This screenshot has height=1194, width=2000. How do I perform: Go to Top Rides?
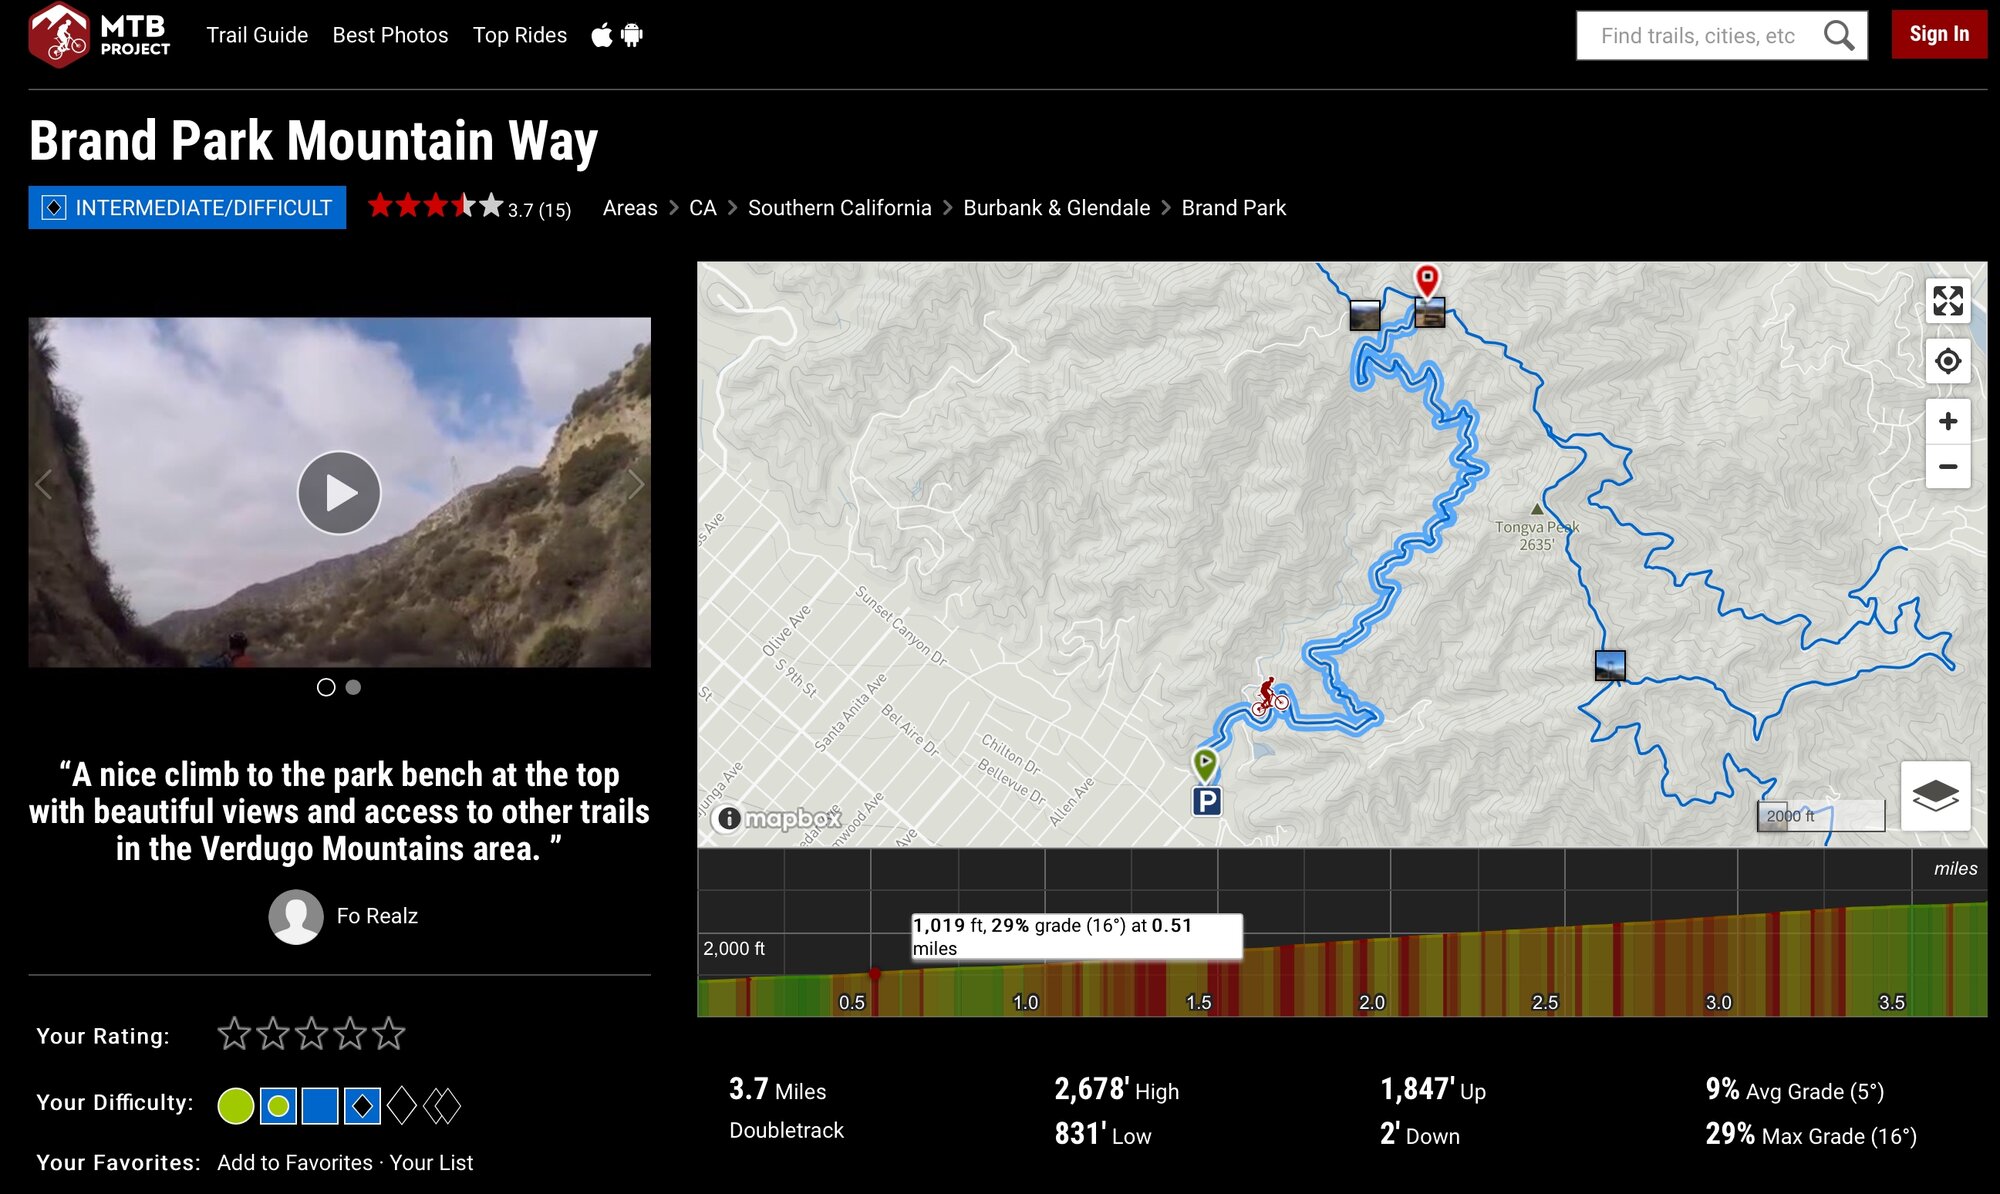519,36
